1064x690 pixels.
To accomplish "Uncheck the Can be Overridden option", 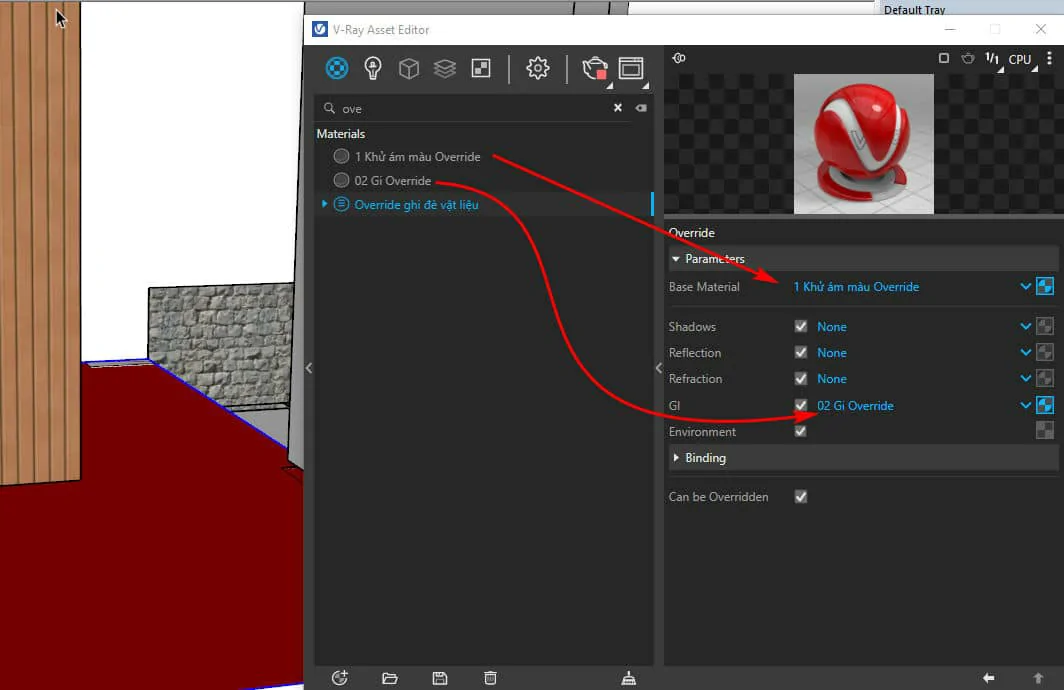I will pos(800,496).
